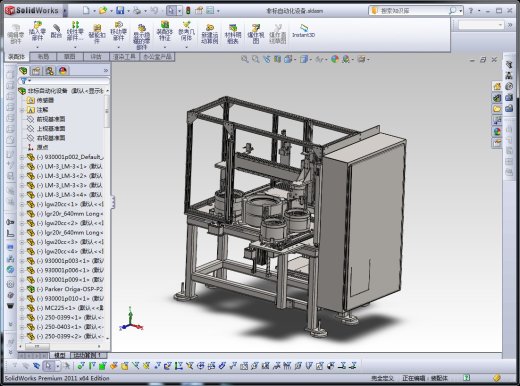Open the Render Tools (渲染工具) tab

pyautogui.click(x=124, y=57)
